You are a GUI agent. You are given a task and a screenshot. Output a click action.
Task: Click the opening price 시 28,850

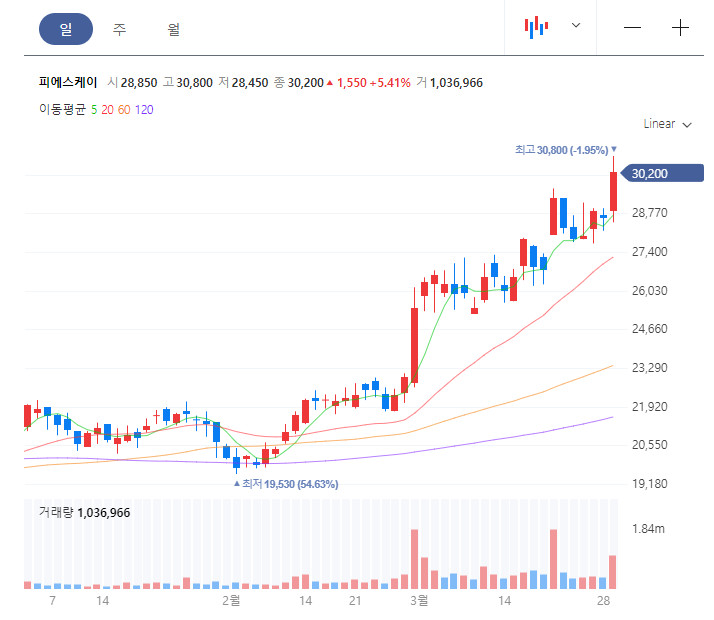click(132, 83)
